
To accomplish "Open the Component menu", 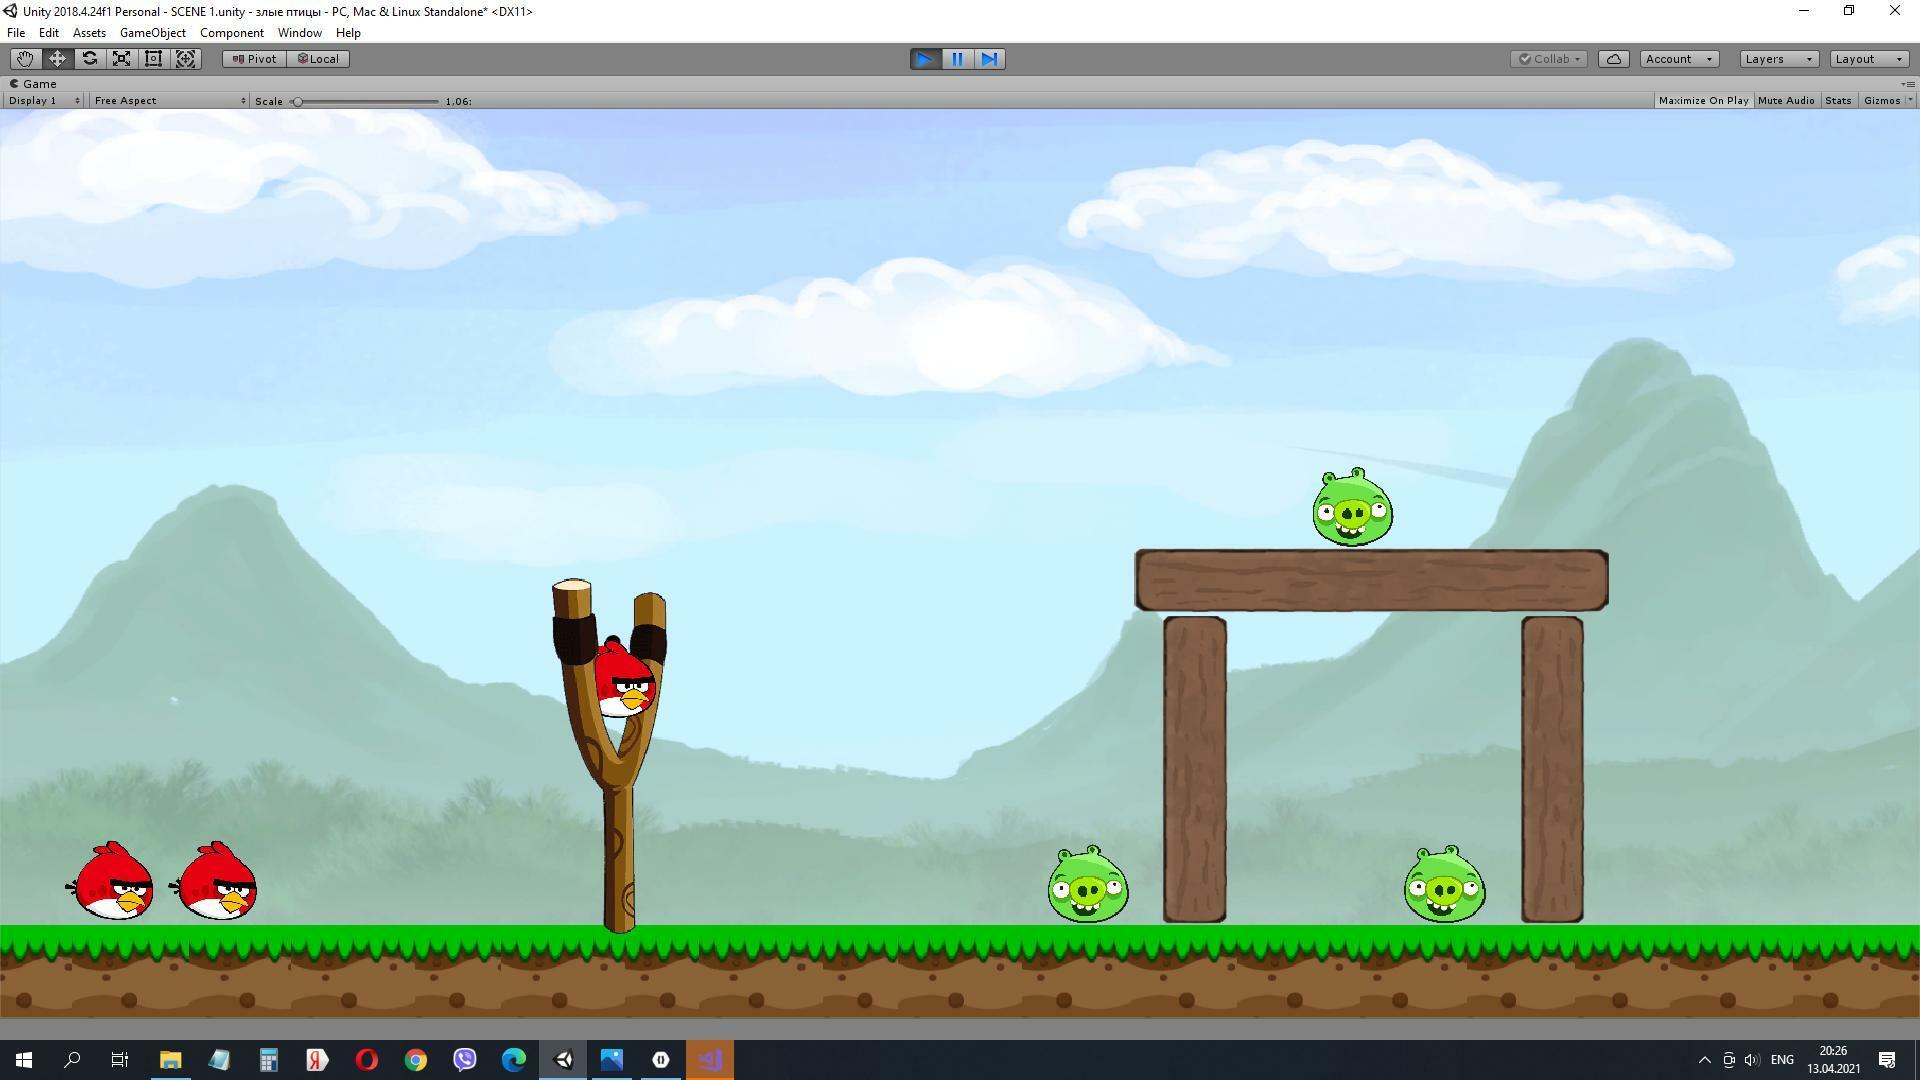I will [x=231, y=33].
